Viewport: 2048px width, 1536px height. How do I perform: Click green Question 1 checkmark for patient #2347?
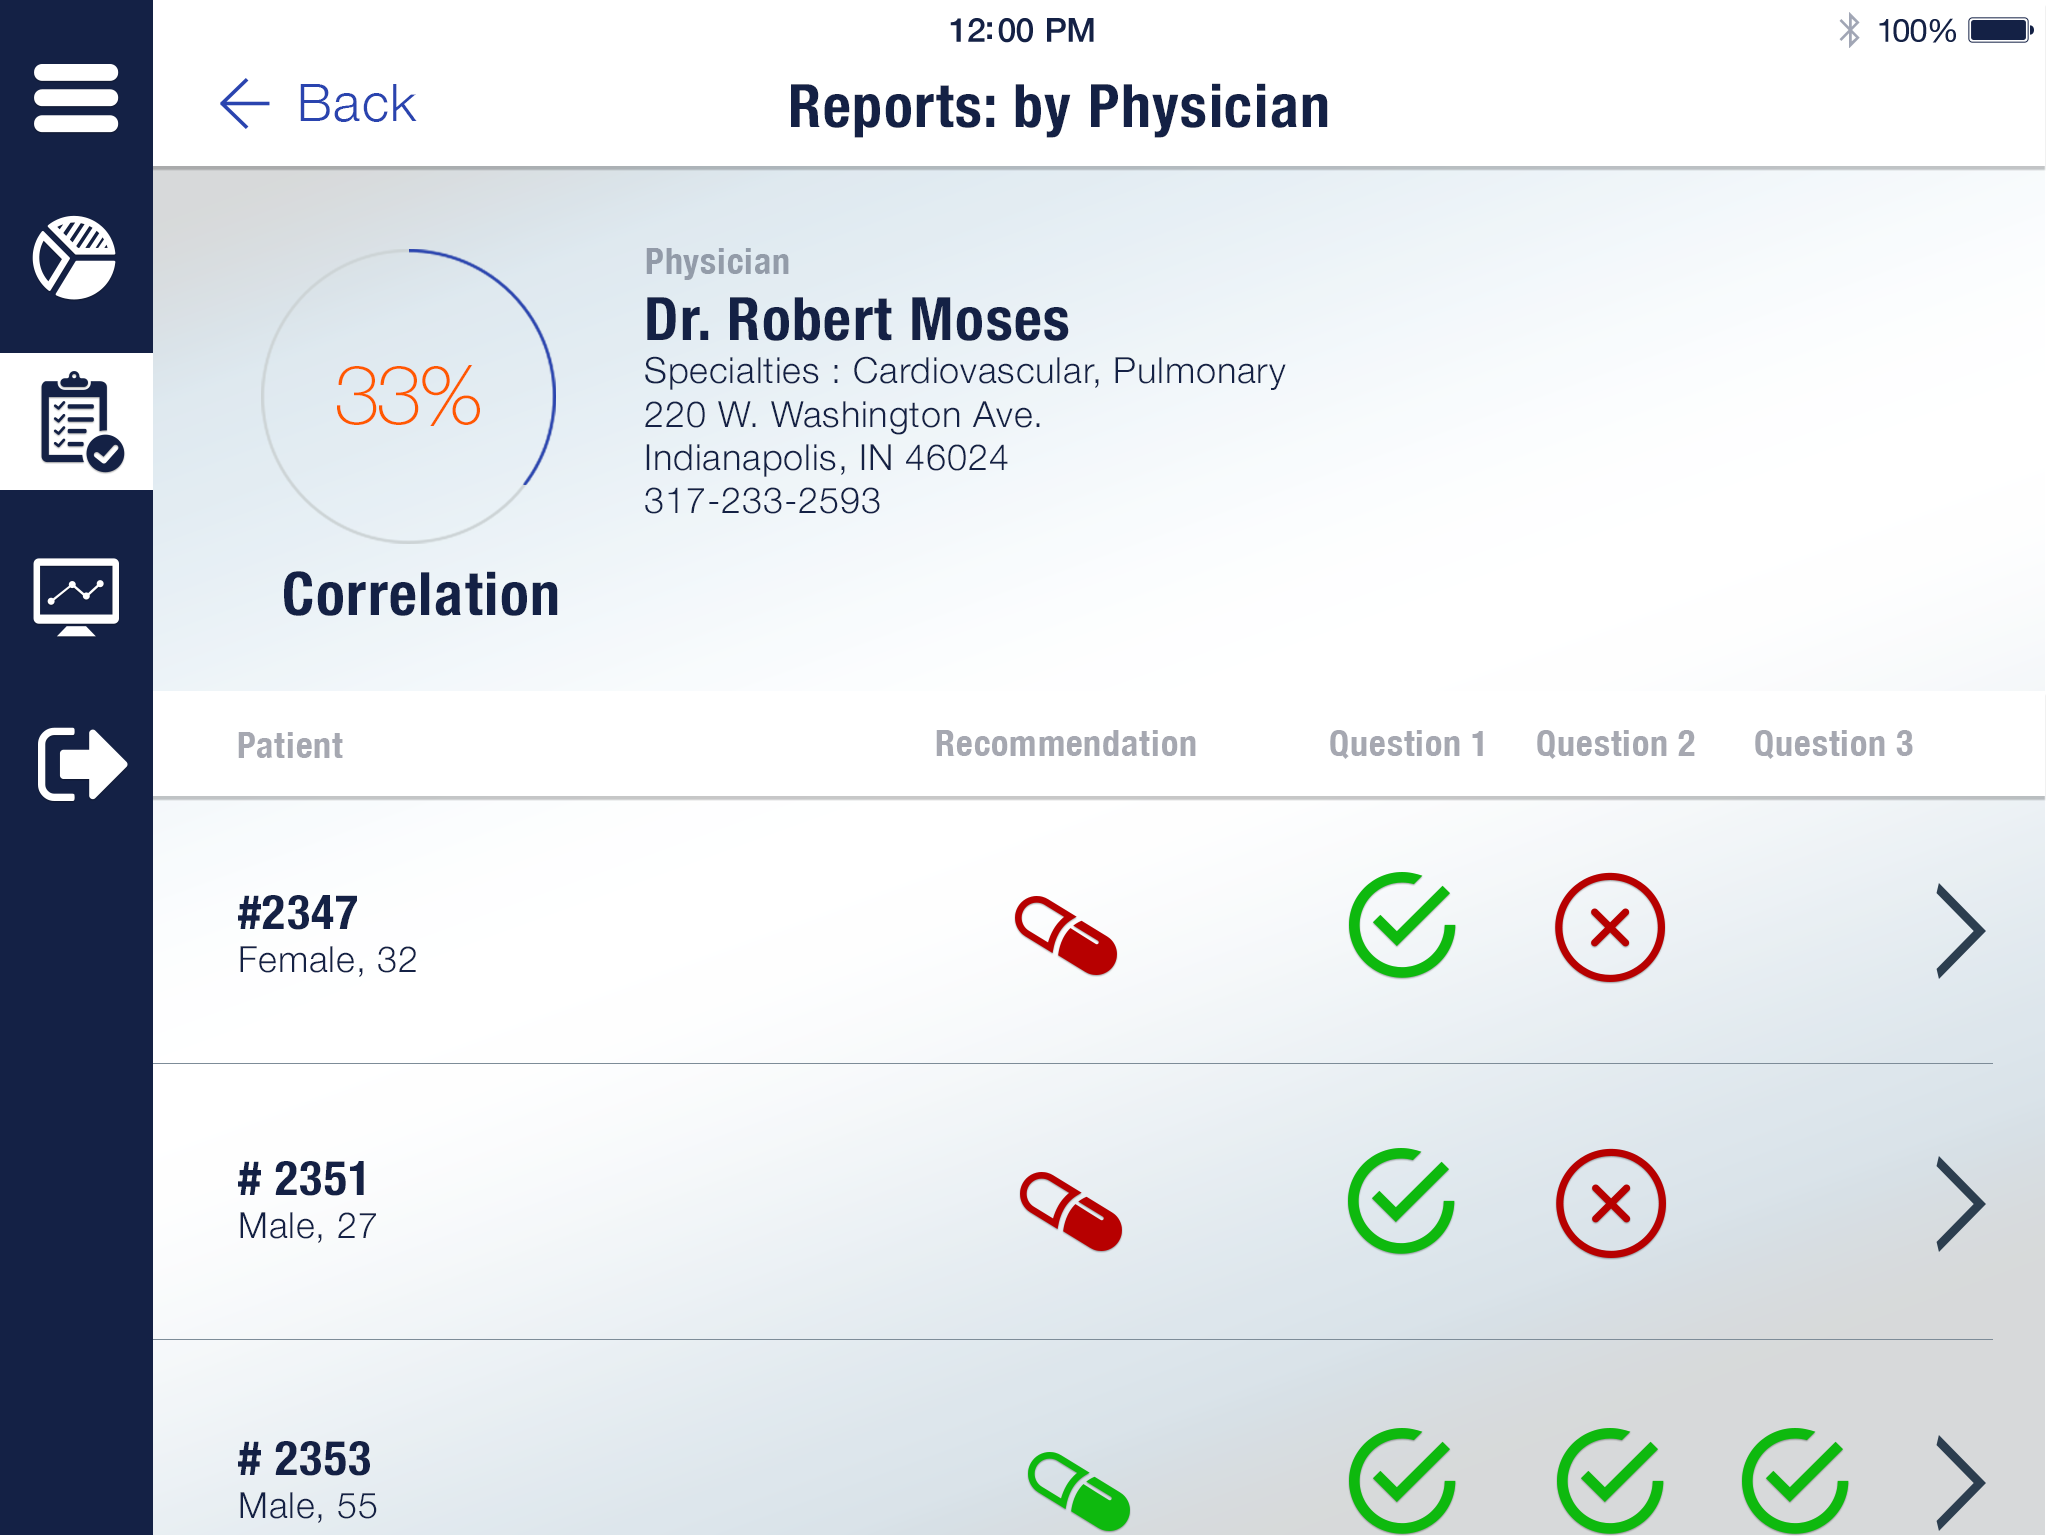point(1402,926)
